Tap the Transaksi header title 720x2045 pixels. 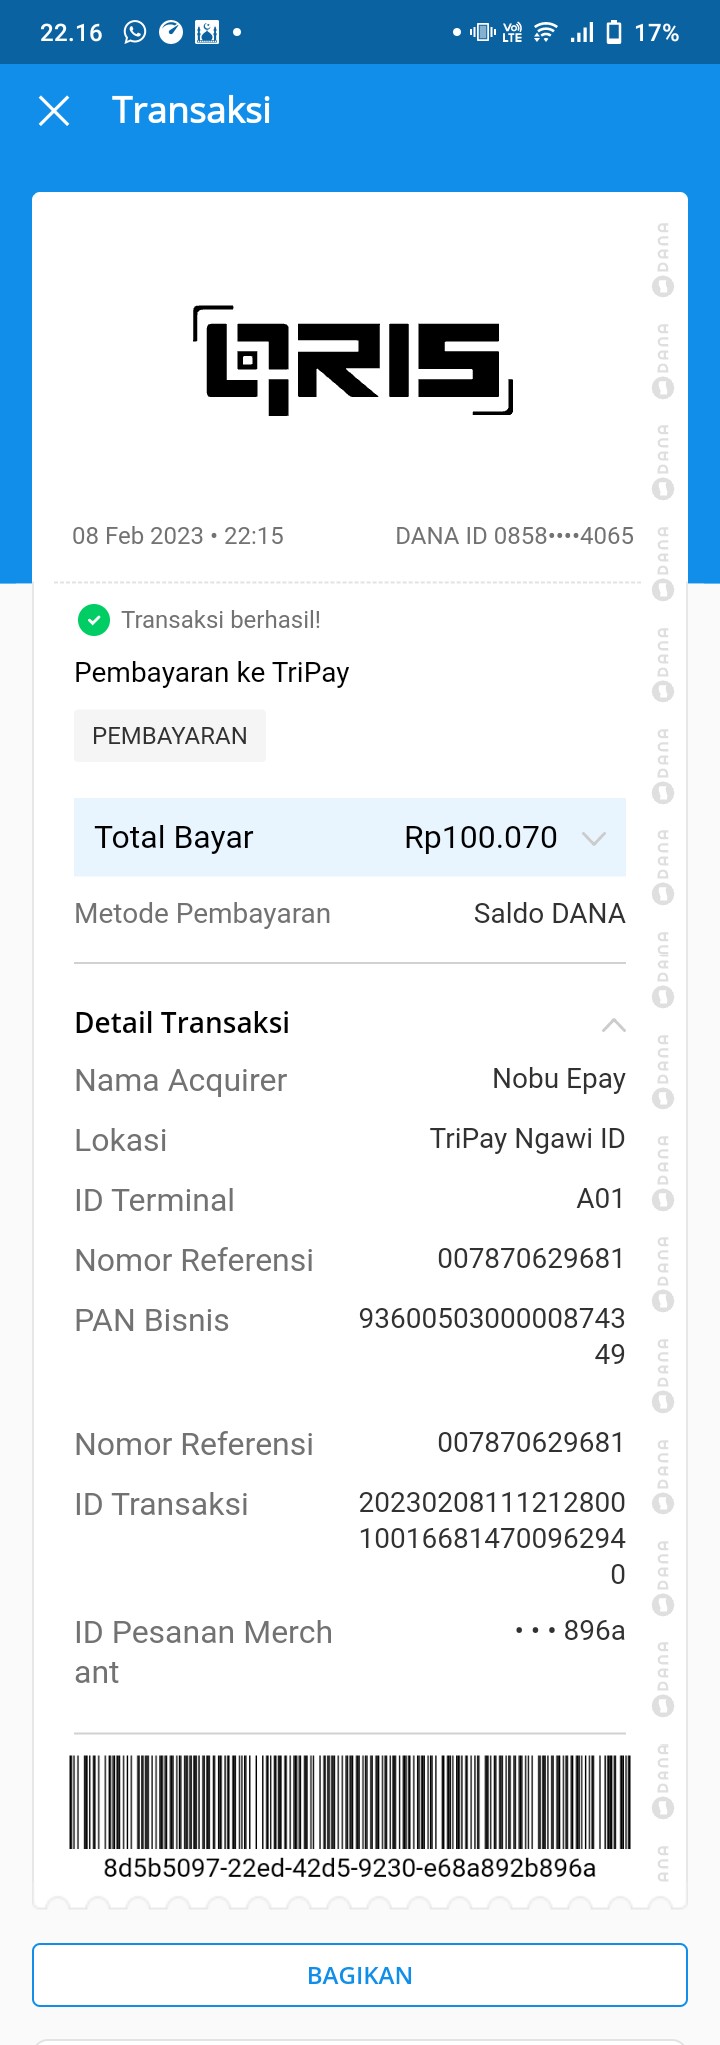pyautogui.click(x=191, y=110)
